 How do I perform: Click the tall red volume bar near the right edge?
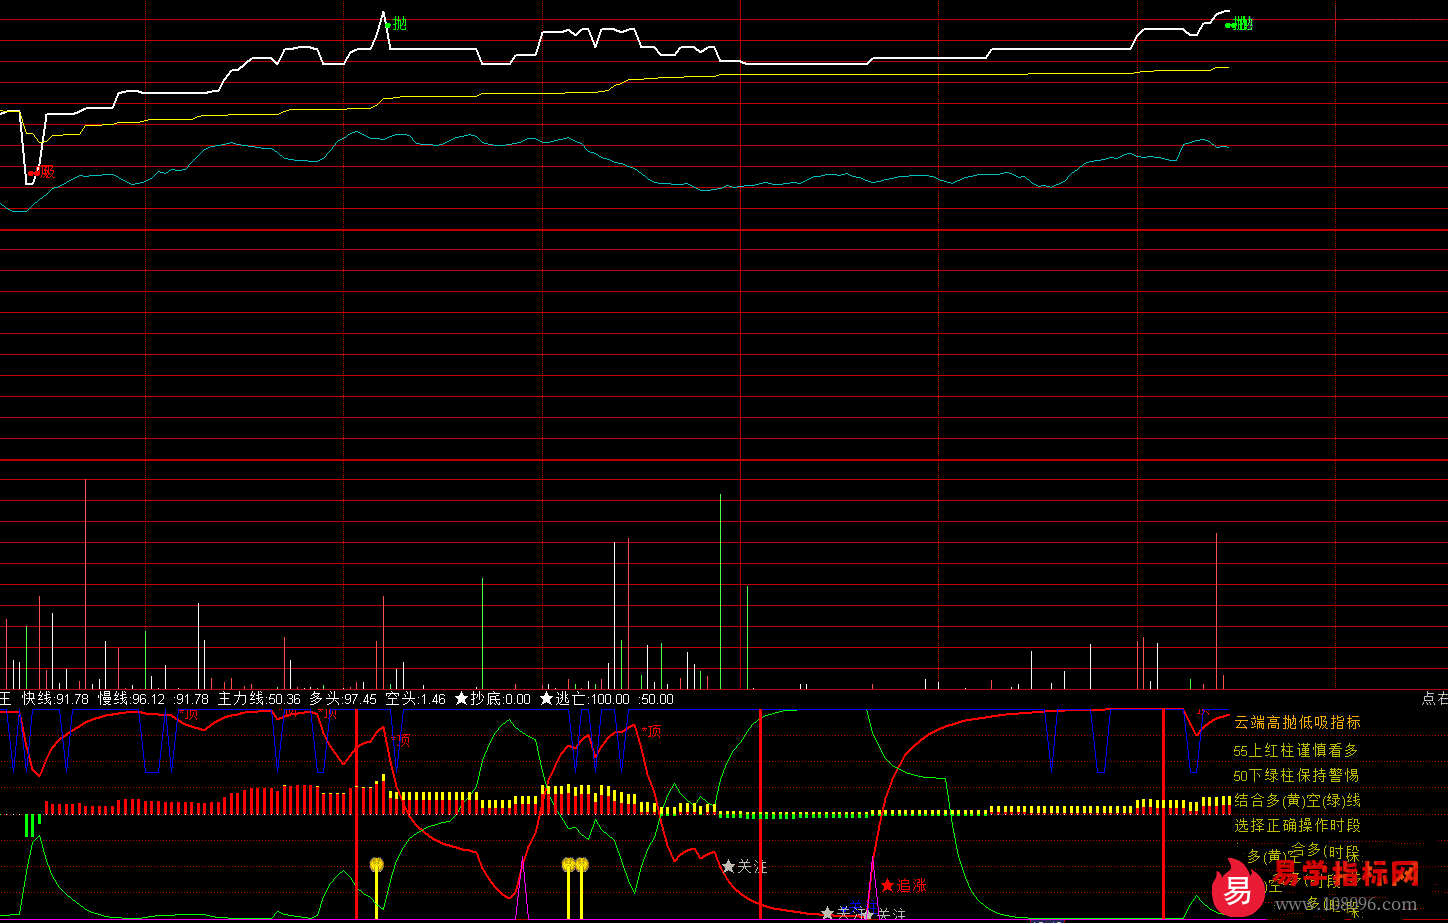pyautogui.click(x=1216, y=610)
